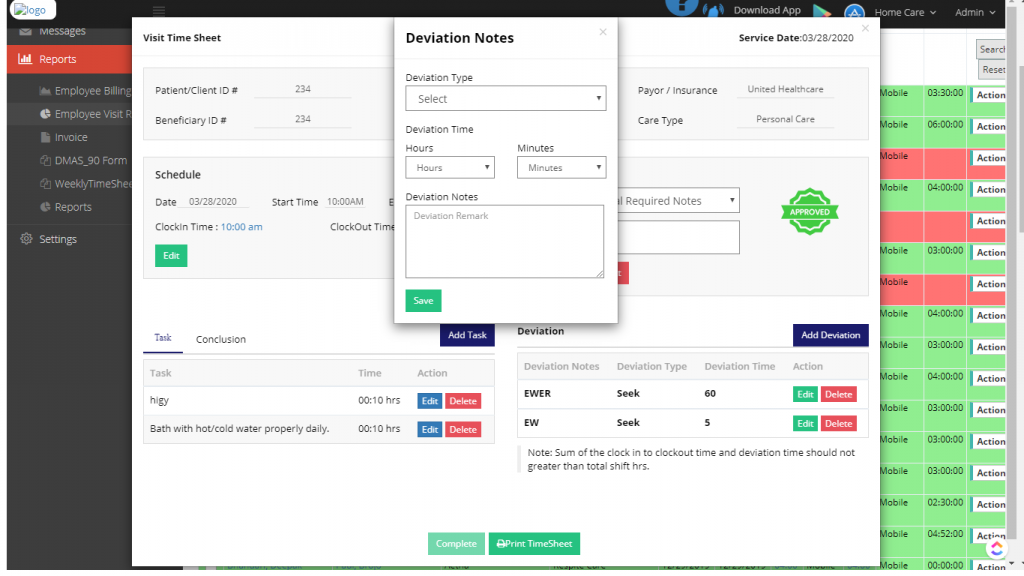Click the Reports bar chart icon
The width and height of the screenshot is (1024, 576).
point(25,59)
